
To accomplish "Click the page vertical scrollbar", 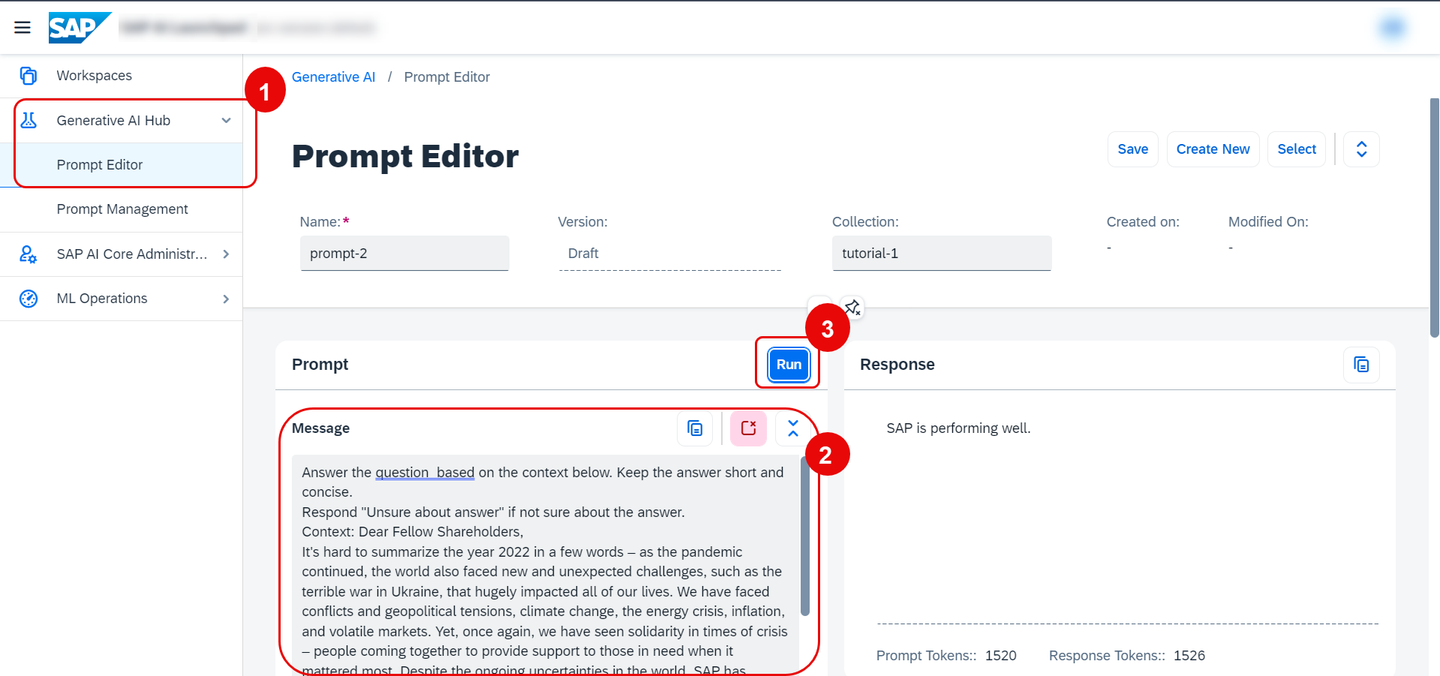I will (1434, 217).
